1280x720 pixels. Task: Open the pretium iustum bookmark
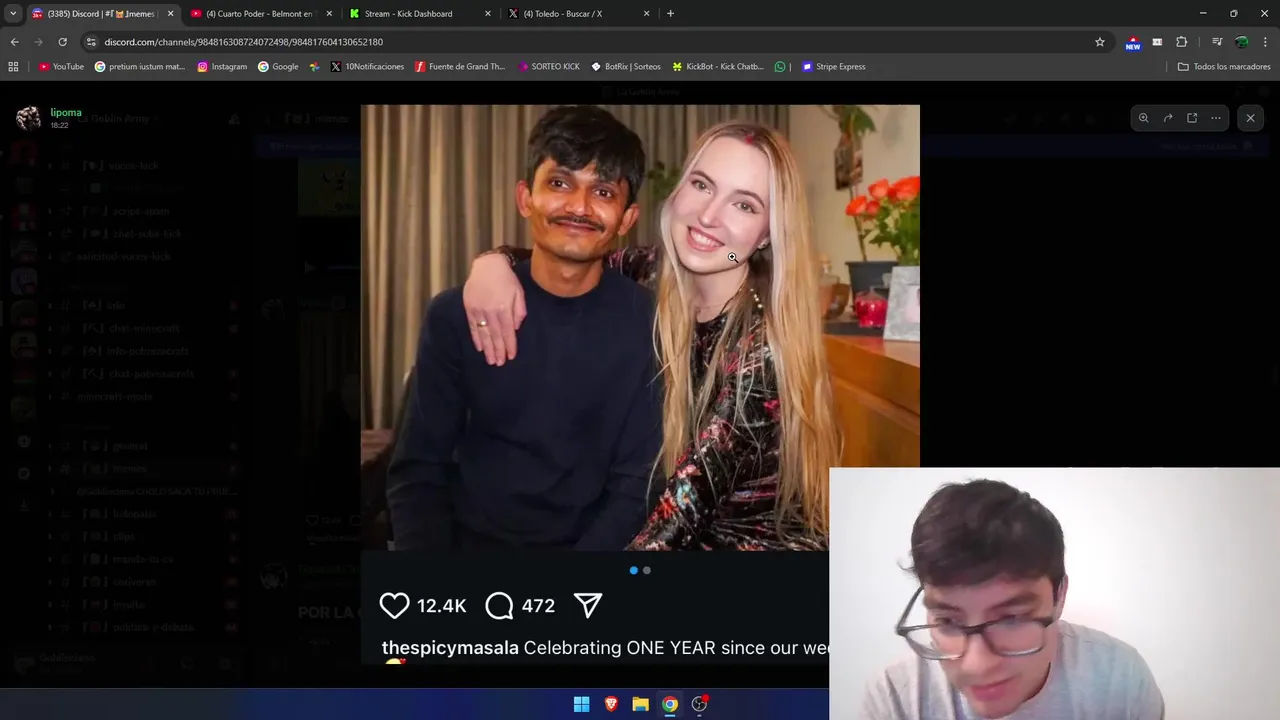(x=140, y=67)
